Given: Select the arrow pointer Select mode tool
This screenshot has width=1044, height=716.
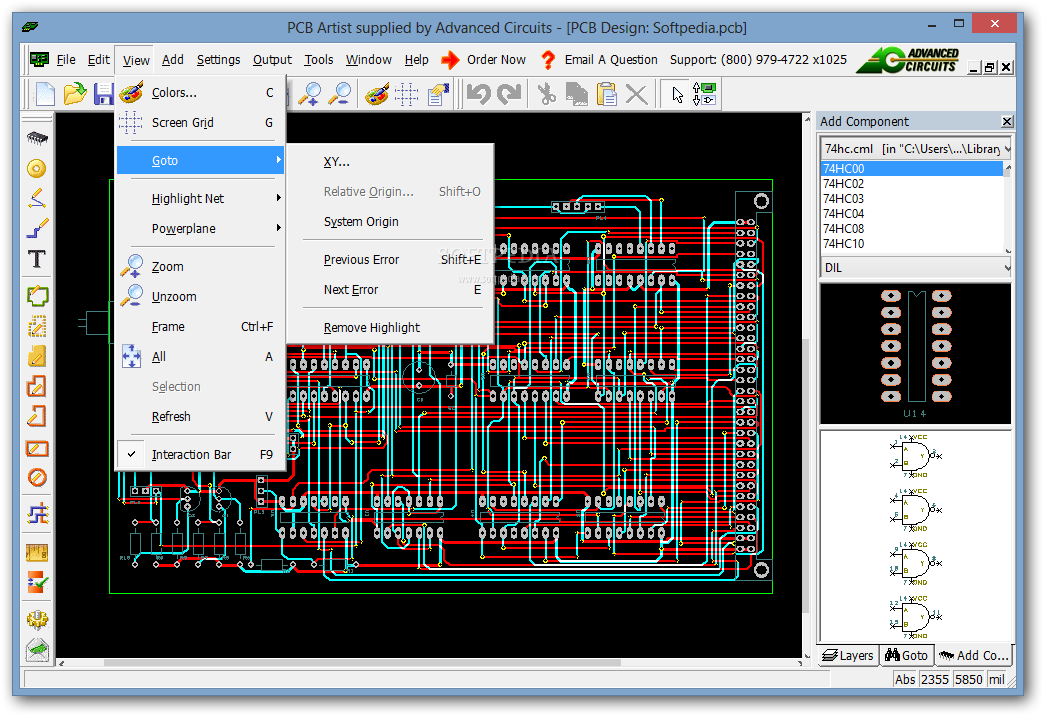Looking at the screenshot, I should tap(677, 94).
